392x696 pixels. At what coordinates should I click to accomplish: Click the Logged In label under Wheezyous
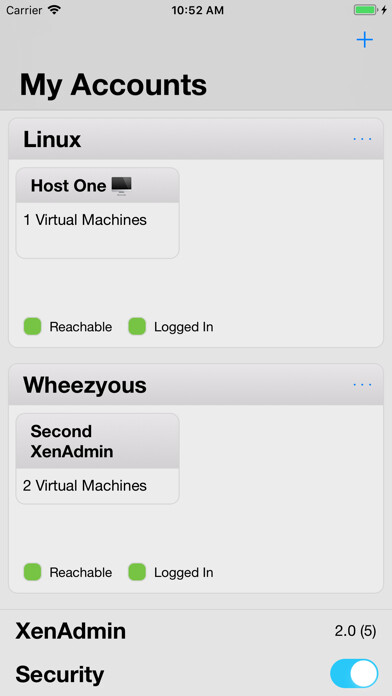point(184,573)
